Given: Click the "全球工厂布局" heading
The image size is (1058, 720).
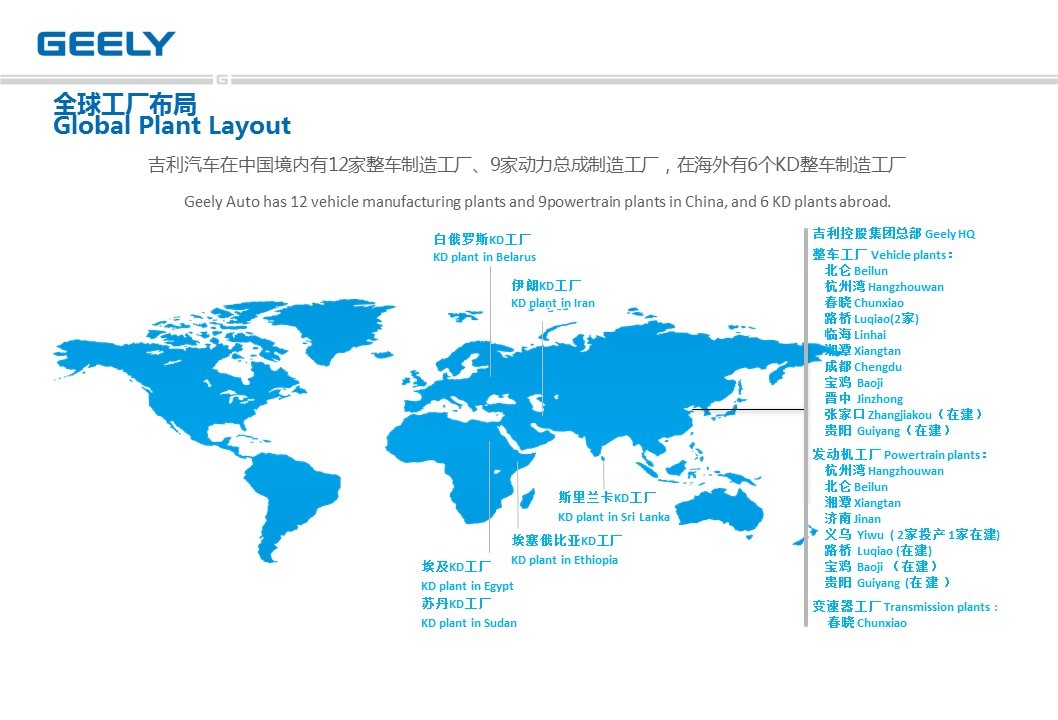Looking at the screenshot, I should pyautogui.click(x=125, y=104).
